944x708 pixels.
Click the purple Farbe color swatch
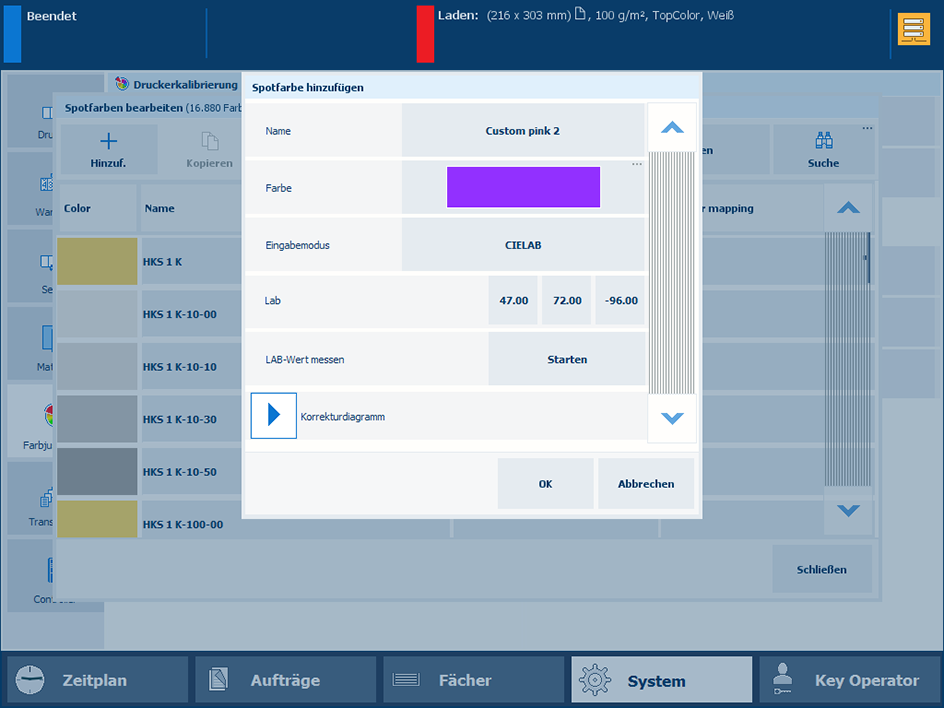coord(523,187)
